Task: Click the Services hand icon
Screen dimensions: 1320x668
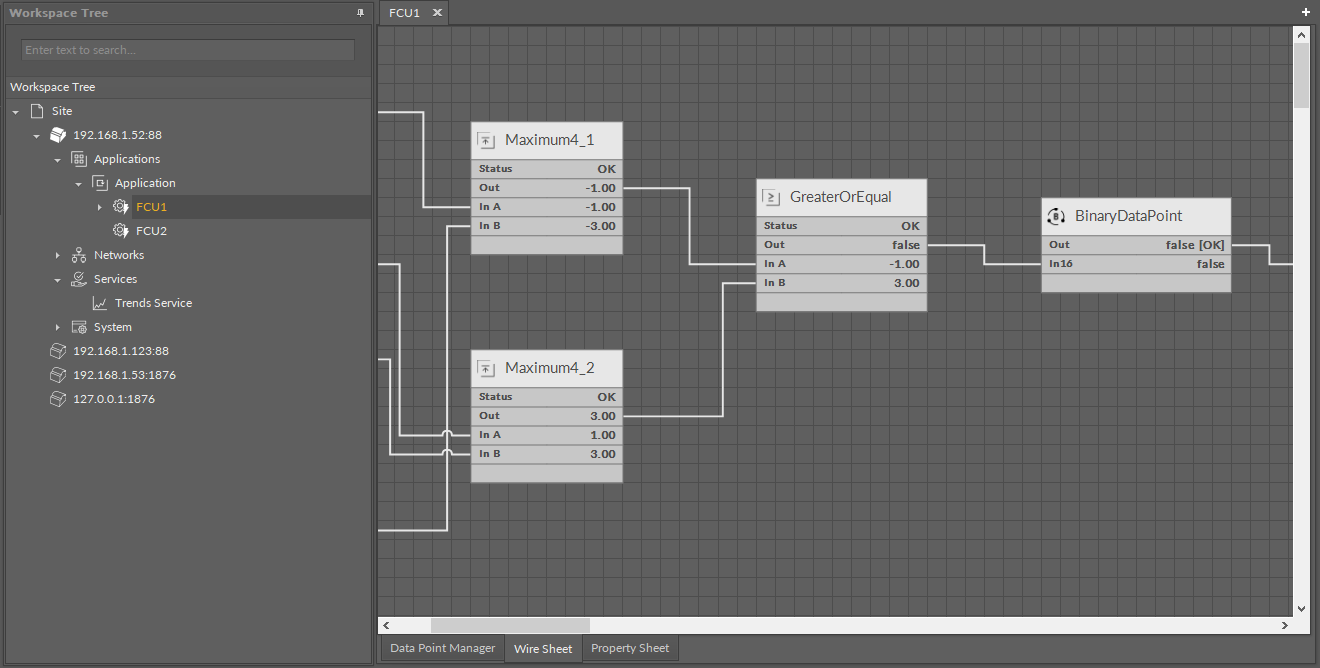Action: pos(78,278)
